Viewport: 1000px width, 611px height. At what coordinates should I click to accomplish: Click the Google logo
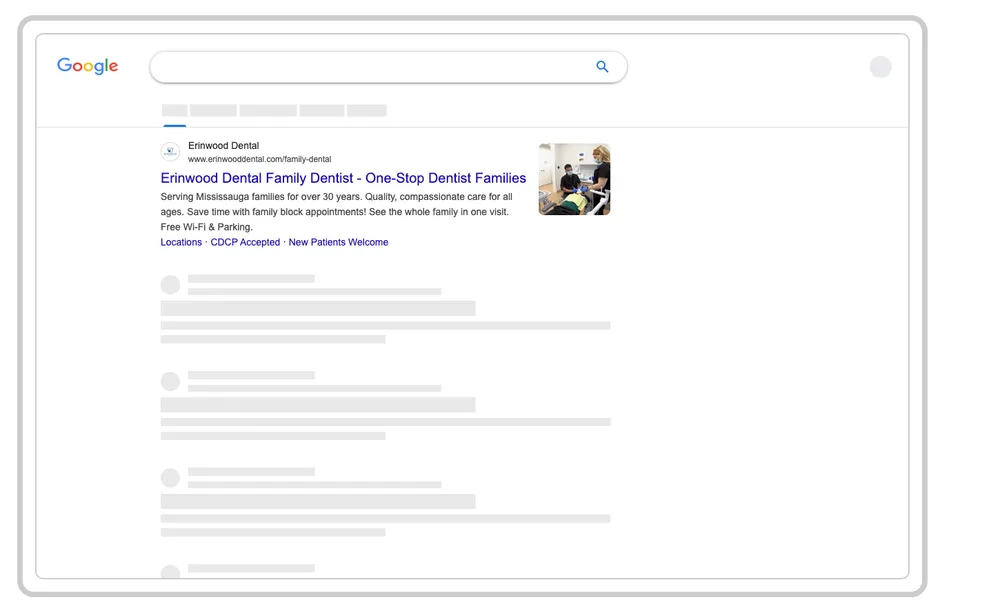tap(87, 66)
